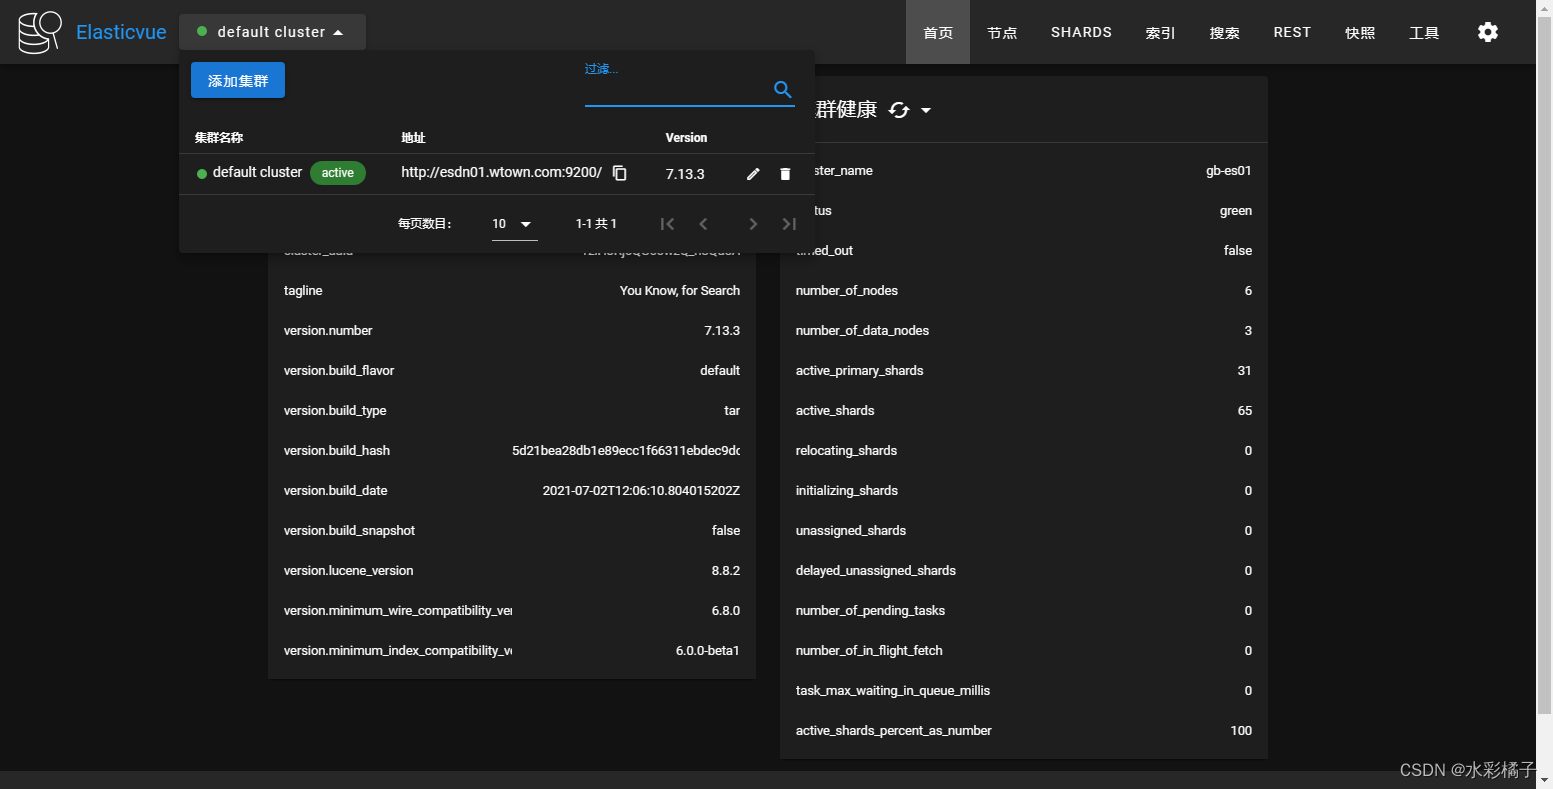The height and width of the screenshot is (789, 1553).
Task: Click the number_of_in_flight_fetch row label
Action: [869, 650]
